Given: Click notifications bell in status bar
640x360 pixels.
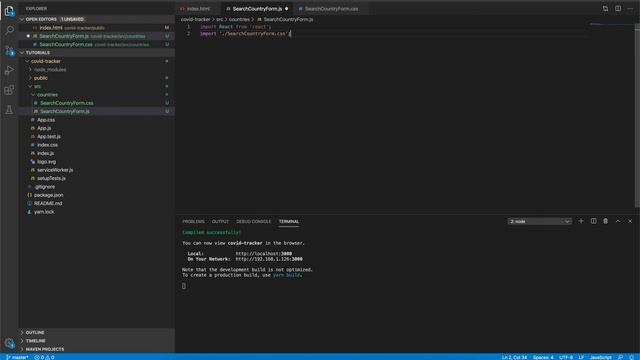Looking at the screenshot, I should click(631, 357).
